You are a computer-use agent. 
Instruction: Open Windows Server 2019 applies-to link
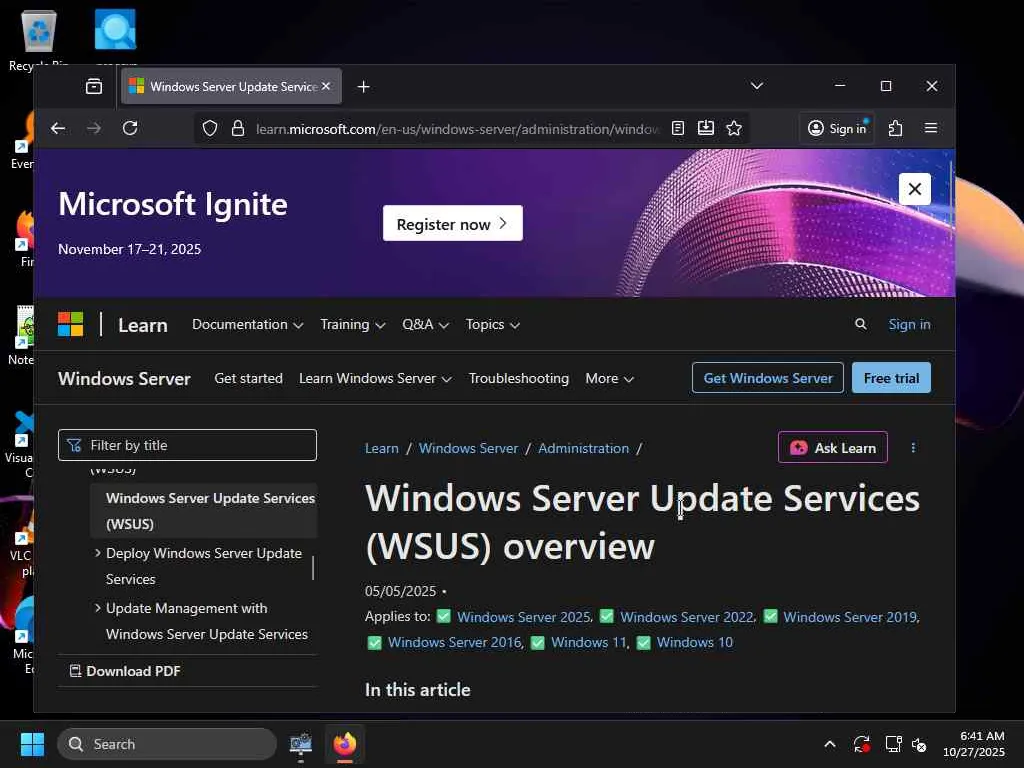pyautogui.click(x=851, y=617)
